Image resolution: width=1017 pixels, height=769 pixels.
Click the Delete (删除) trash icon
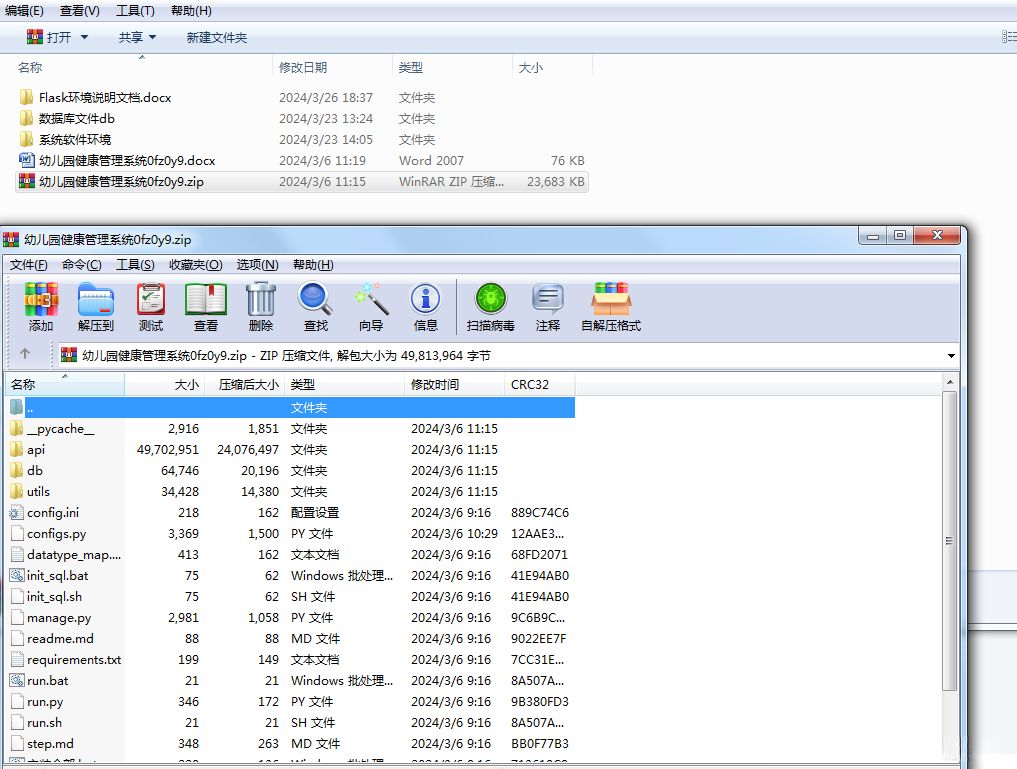(x=261, y=300)
